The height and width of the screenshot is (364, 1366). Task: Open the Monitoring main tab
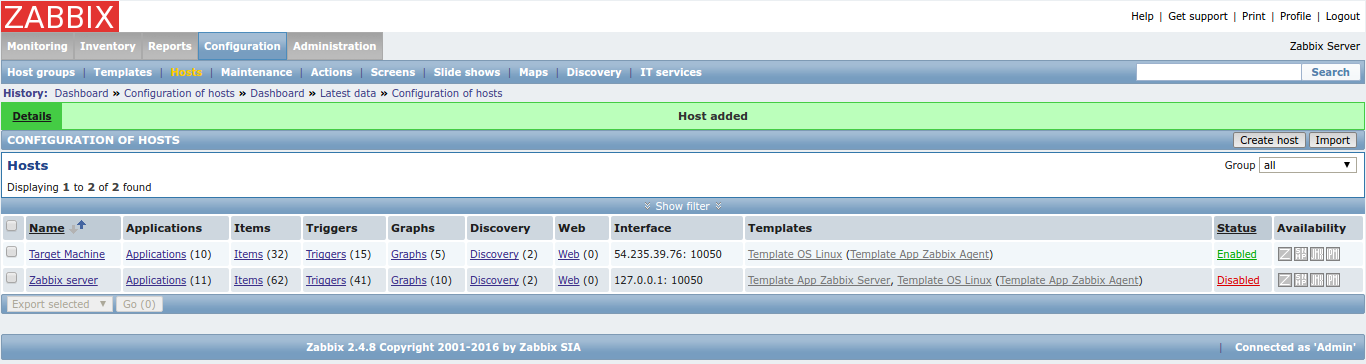coord(38,46)
